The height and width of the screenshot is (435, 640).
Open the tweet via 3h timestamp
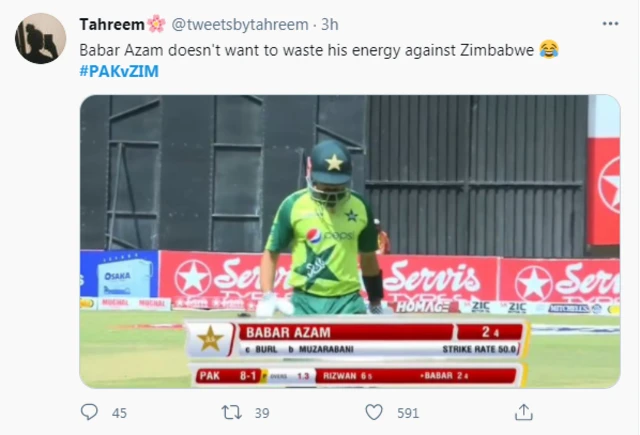tap(330, 24)
